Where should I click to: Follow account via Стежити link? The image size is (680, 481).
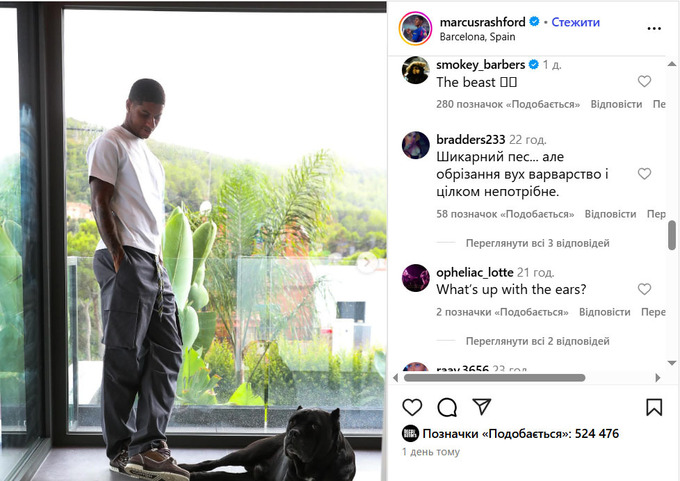(575, 22)
